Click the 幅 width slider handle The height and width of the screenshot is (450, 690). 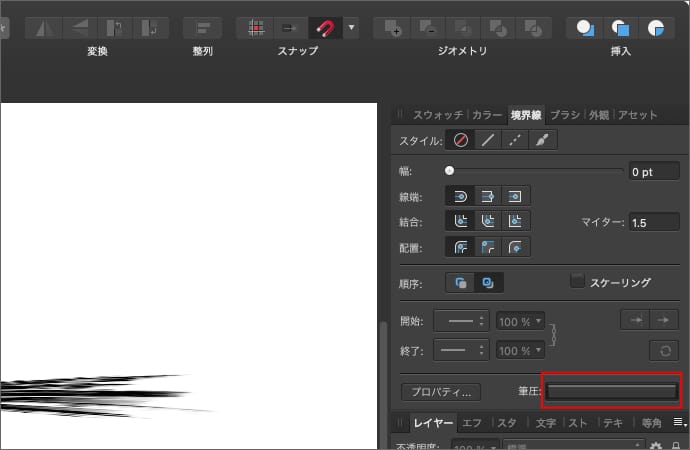[450, 171]
